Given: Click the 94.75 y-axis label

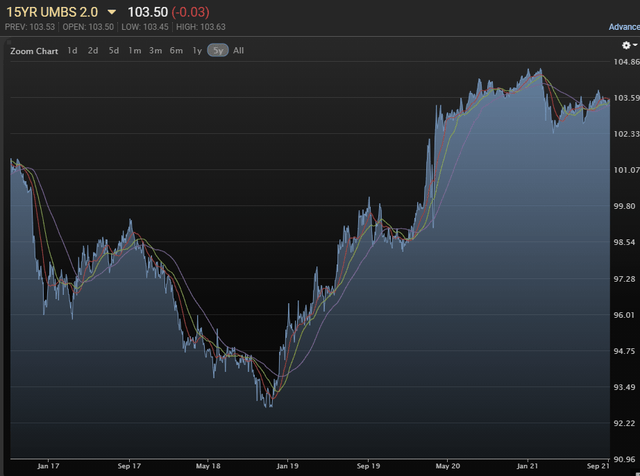Looking at the screenshot, I should (624, 351).
